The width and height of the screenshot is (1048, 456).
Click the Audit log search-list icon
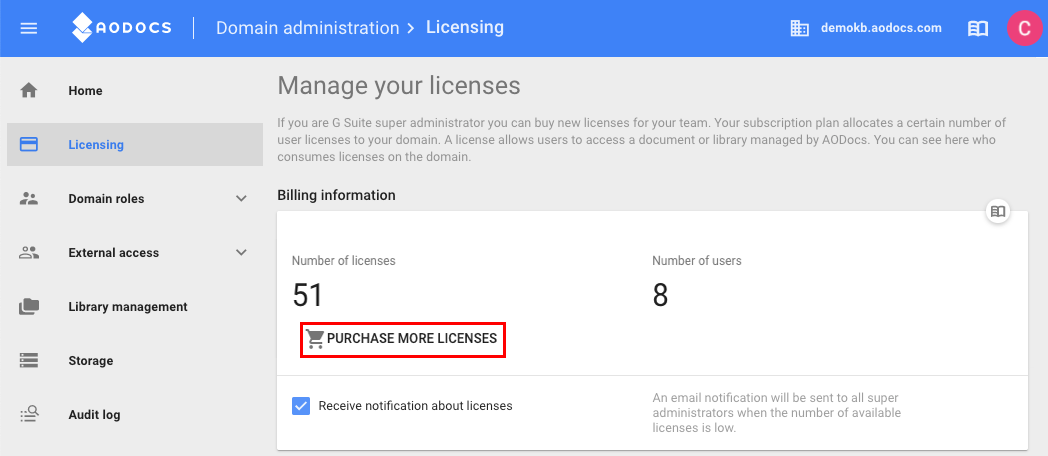point(29,415)
